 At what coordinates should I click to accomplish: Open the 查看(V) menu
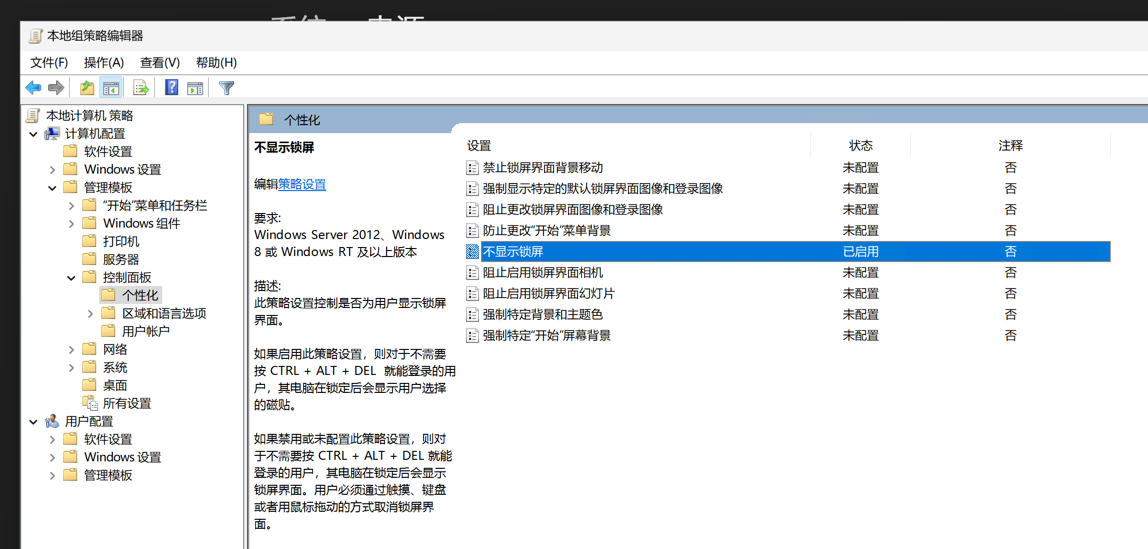160,62
